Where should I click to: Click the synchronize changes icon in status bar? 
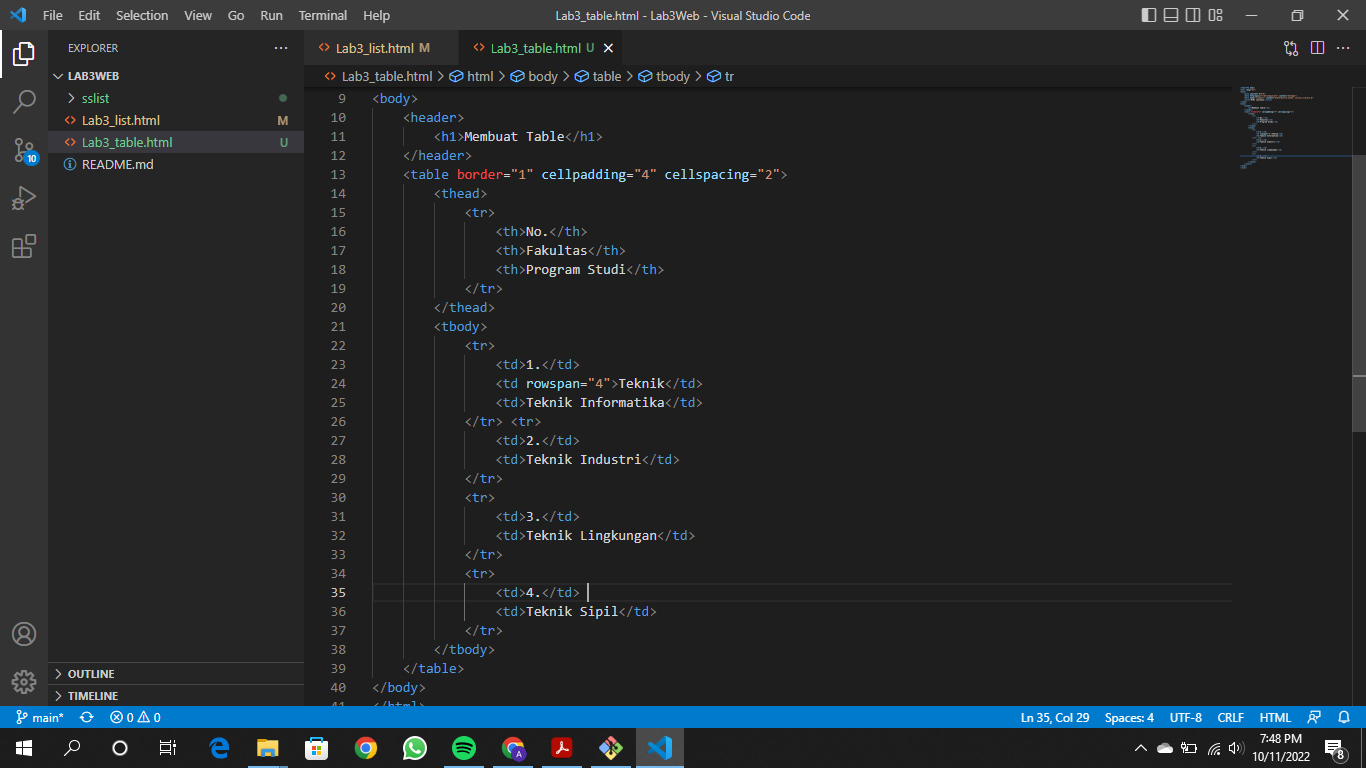coord(87,717)
